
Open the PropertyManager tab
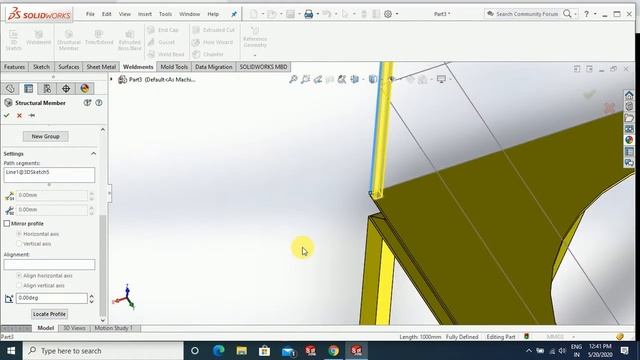pyautogui.click(x=29, y=89)
